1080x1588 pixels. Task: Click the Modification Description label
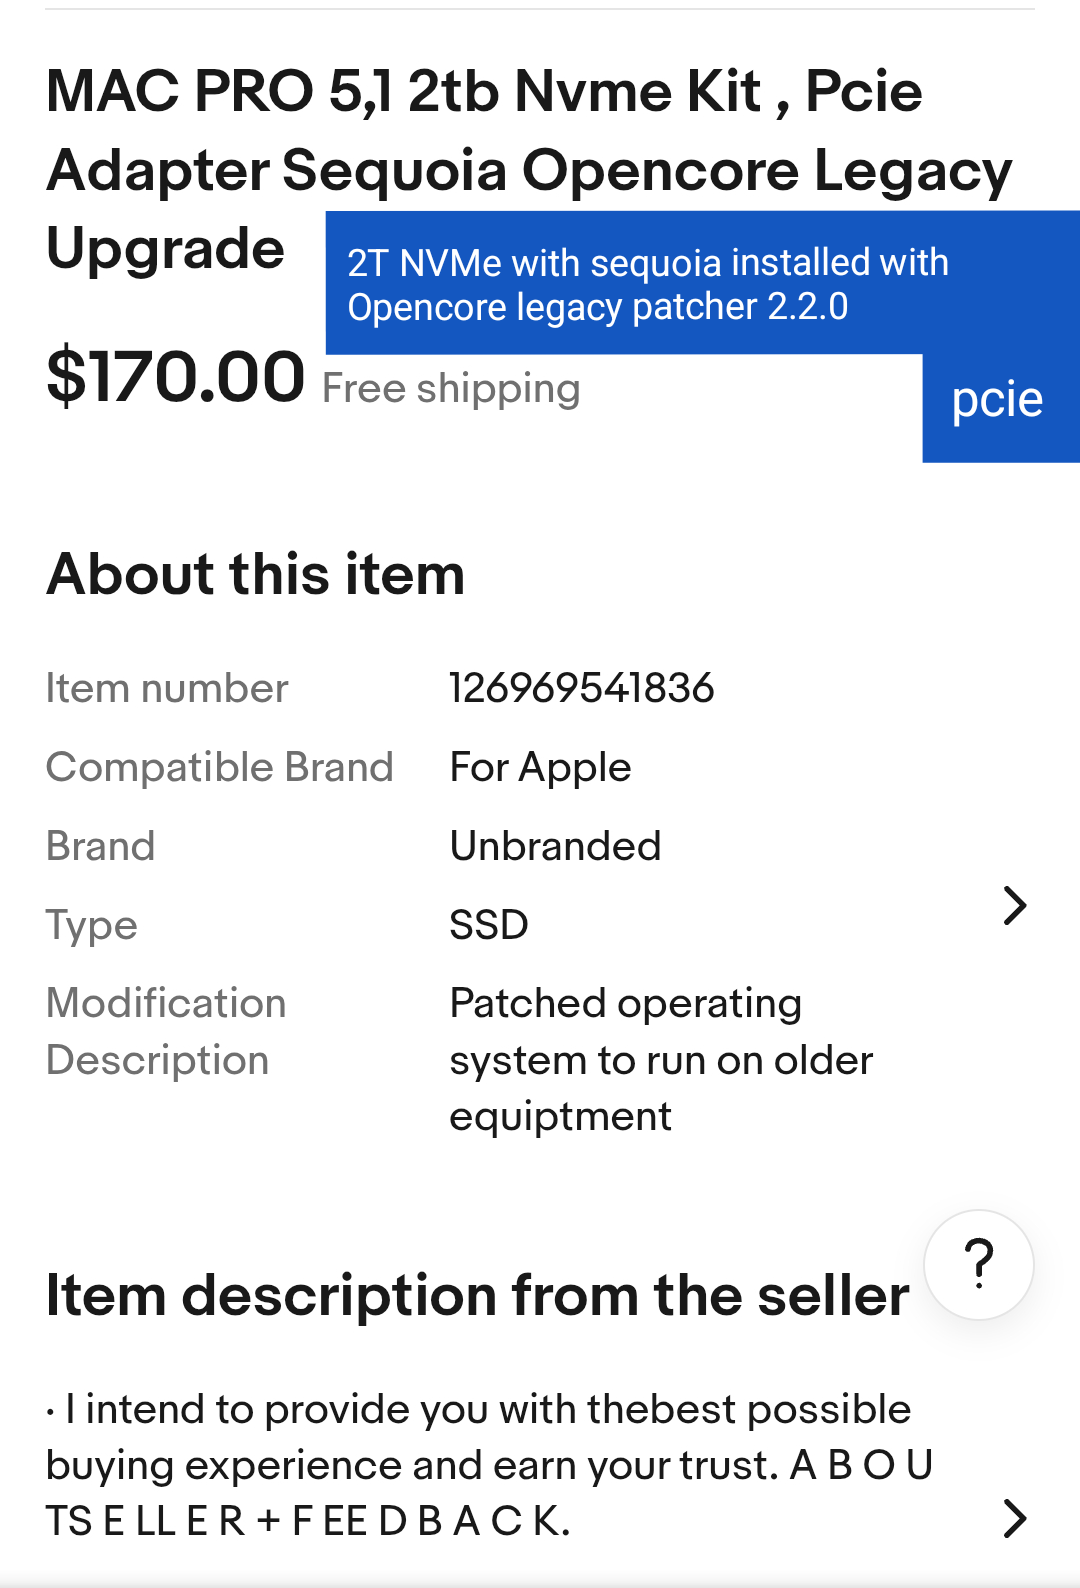165,1030
